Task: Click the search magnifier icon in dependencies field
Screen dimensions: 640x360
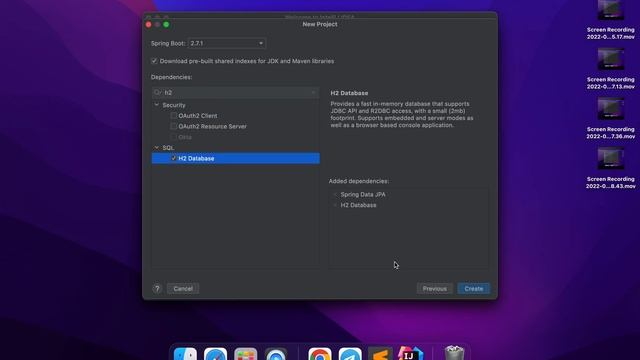Action: coord(158,93)
